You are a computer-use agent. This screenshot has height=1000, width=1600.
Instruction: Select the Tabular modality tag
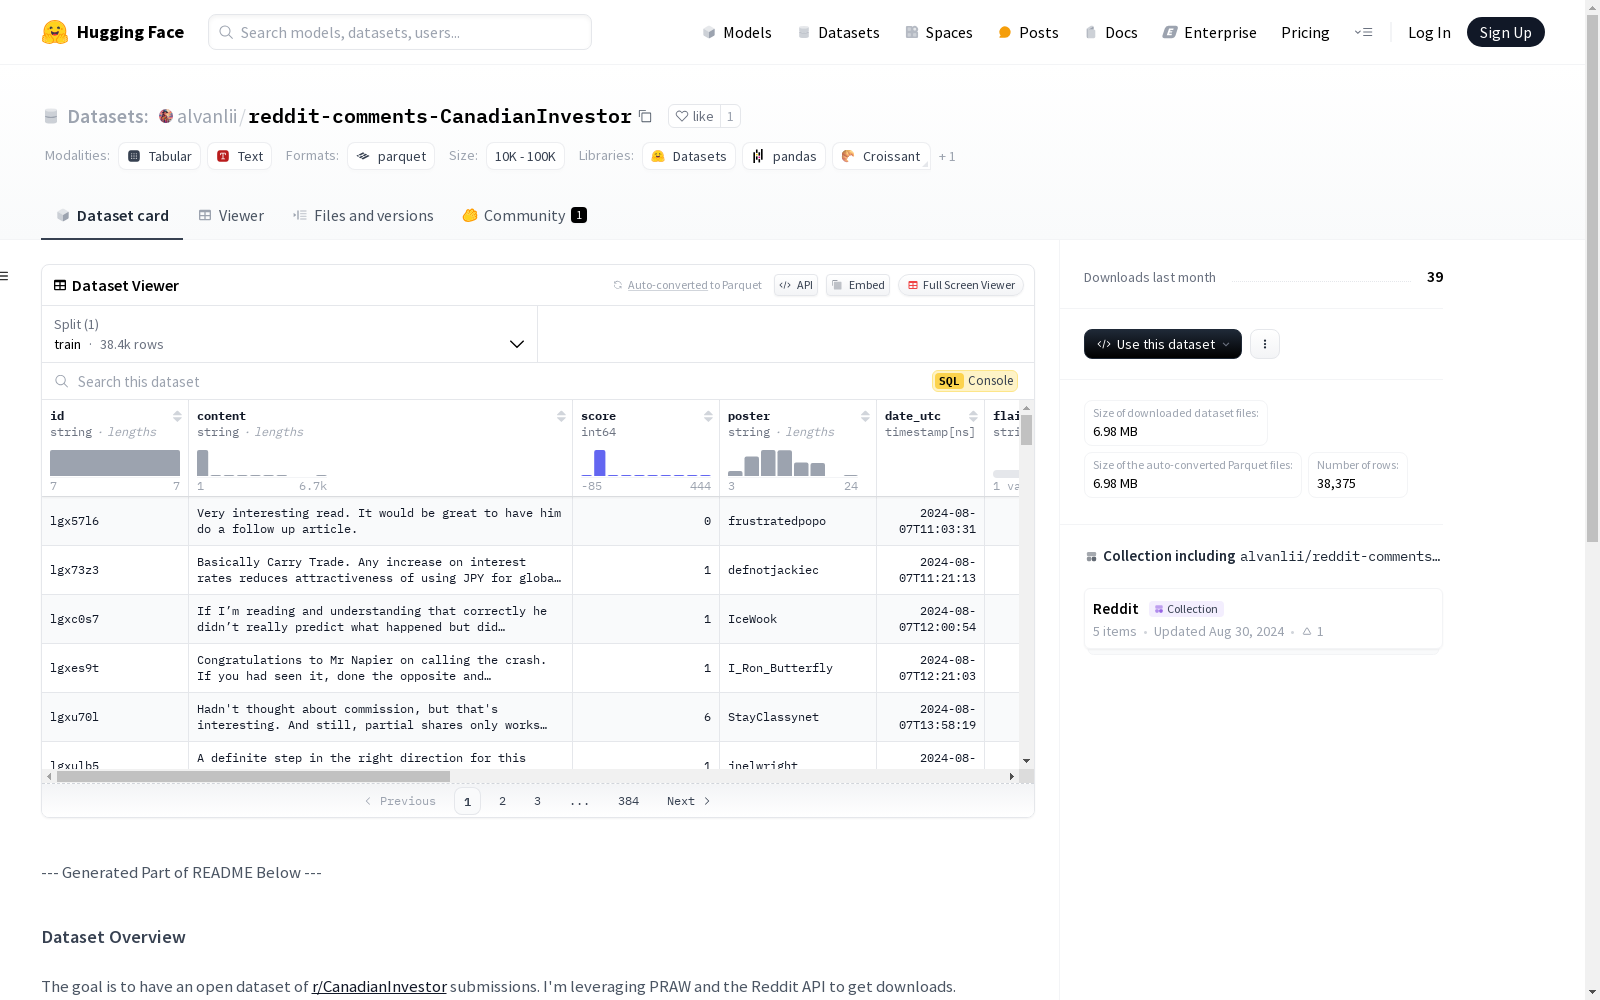point(160,156)
